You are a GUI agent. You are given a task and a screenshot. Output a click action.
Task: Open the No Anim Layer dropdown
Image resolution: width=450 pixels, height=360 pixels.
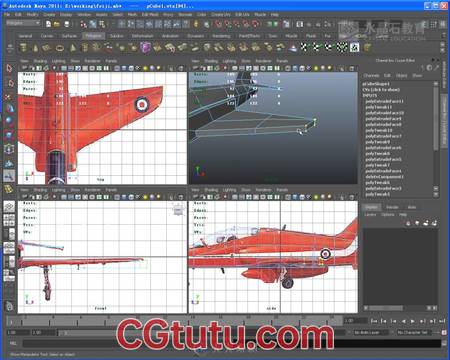point(371,332)
